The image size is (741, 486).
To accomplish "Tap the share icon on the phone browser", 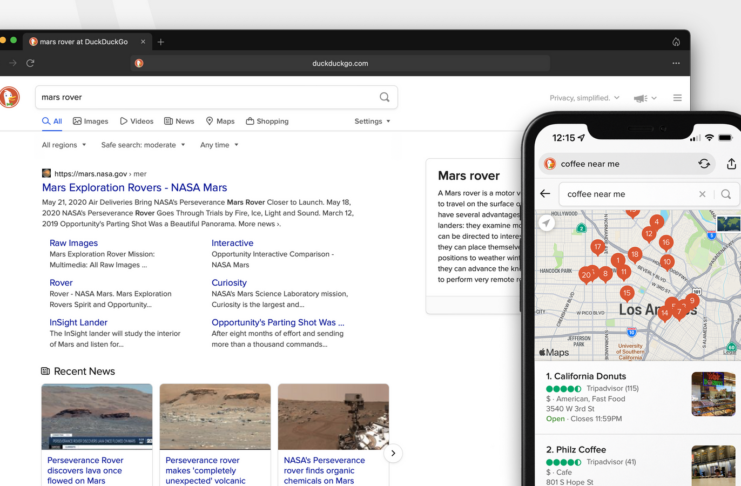I will point(731,164).
